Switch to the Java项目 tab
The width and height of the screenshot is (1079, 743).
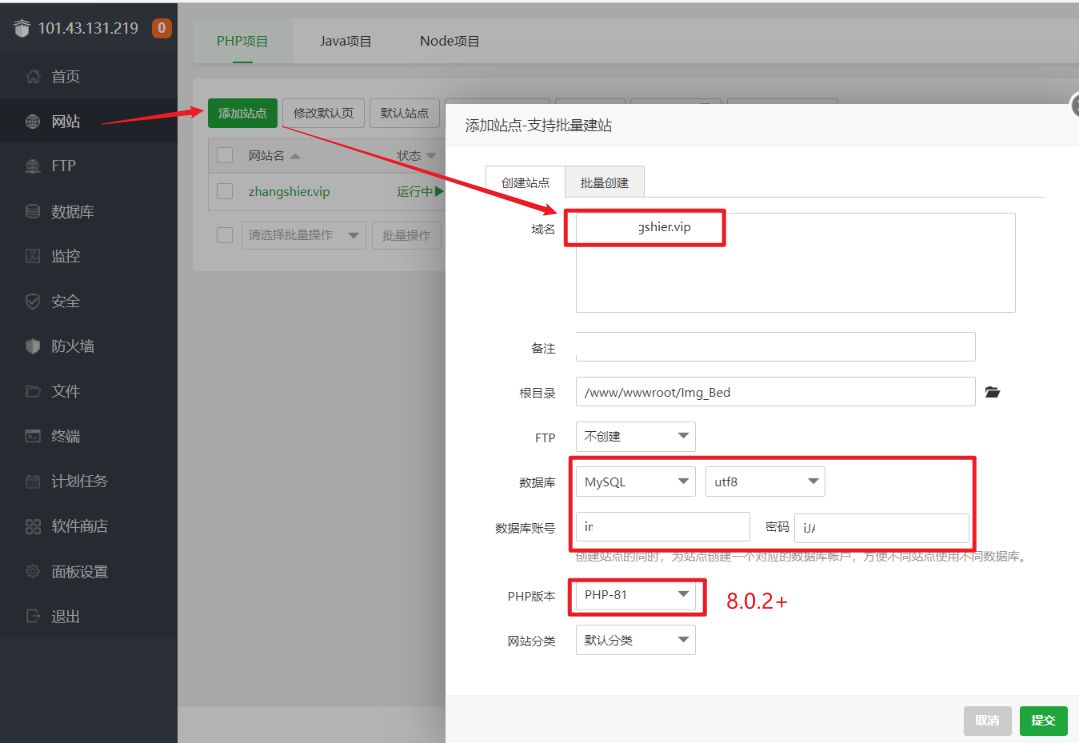(x=346, y=41)
